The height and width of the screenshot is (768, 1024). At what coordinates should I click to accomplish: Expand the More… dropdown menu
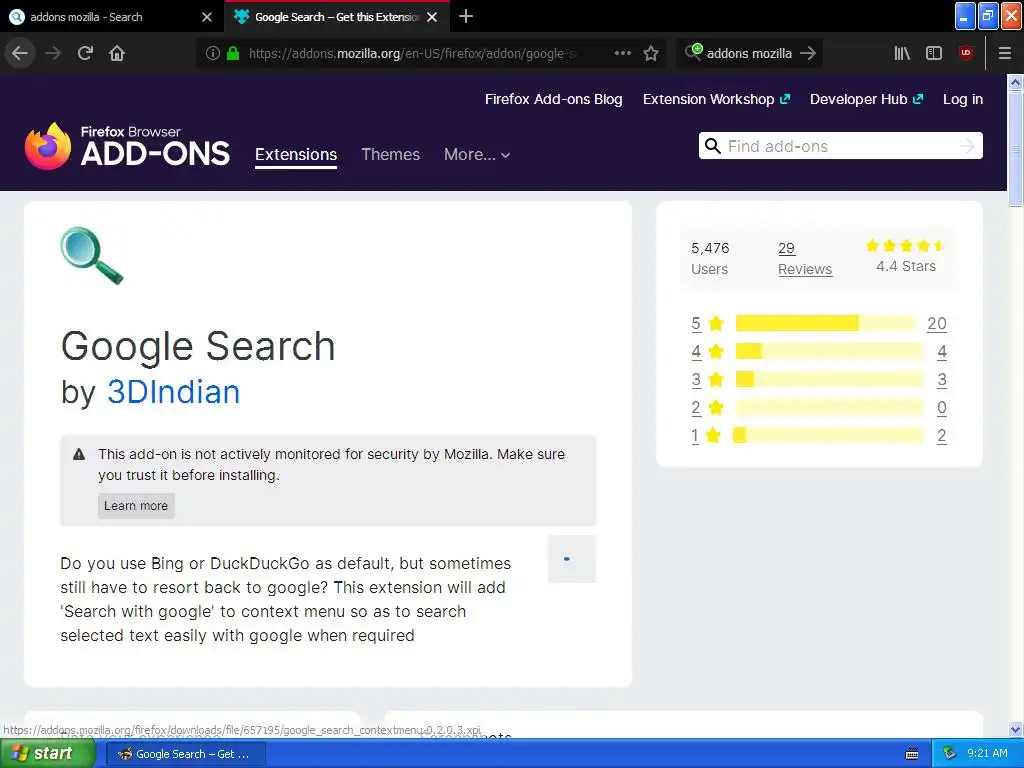tap(477, 154)
